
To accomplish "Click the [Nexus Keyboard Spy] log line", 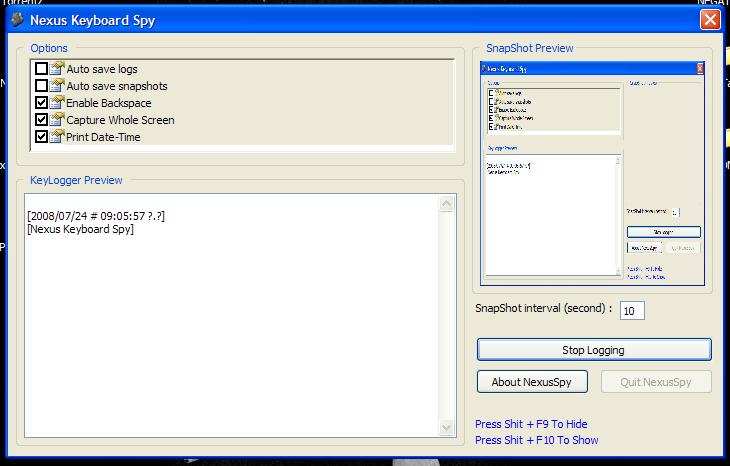I will (x=81, y=229).
